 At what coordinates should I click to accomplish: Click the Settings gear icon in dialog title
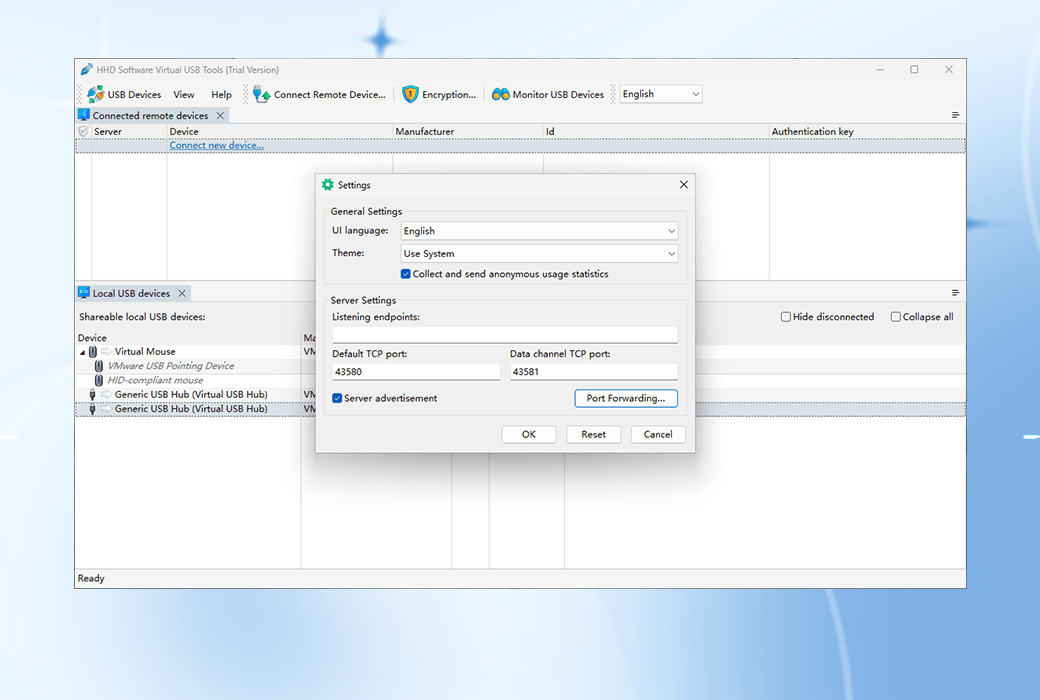326,185
